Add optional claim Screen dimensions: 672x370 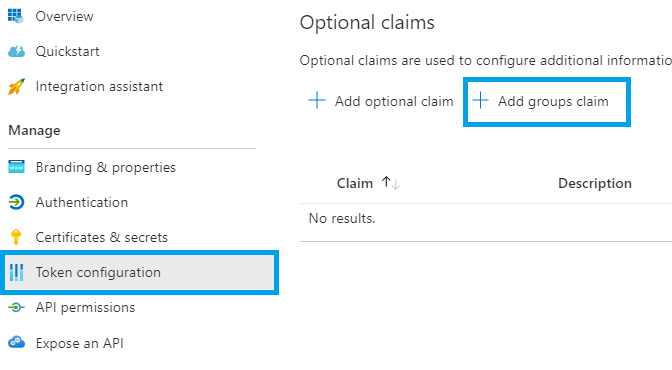pyautogui.click(x=381, y=101)
